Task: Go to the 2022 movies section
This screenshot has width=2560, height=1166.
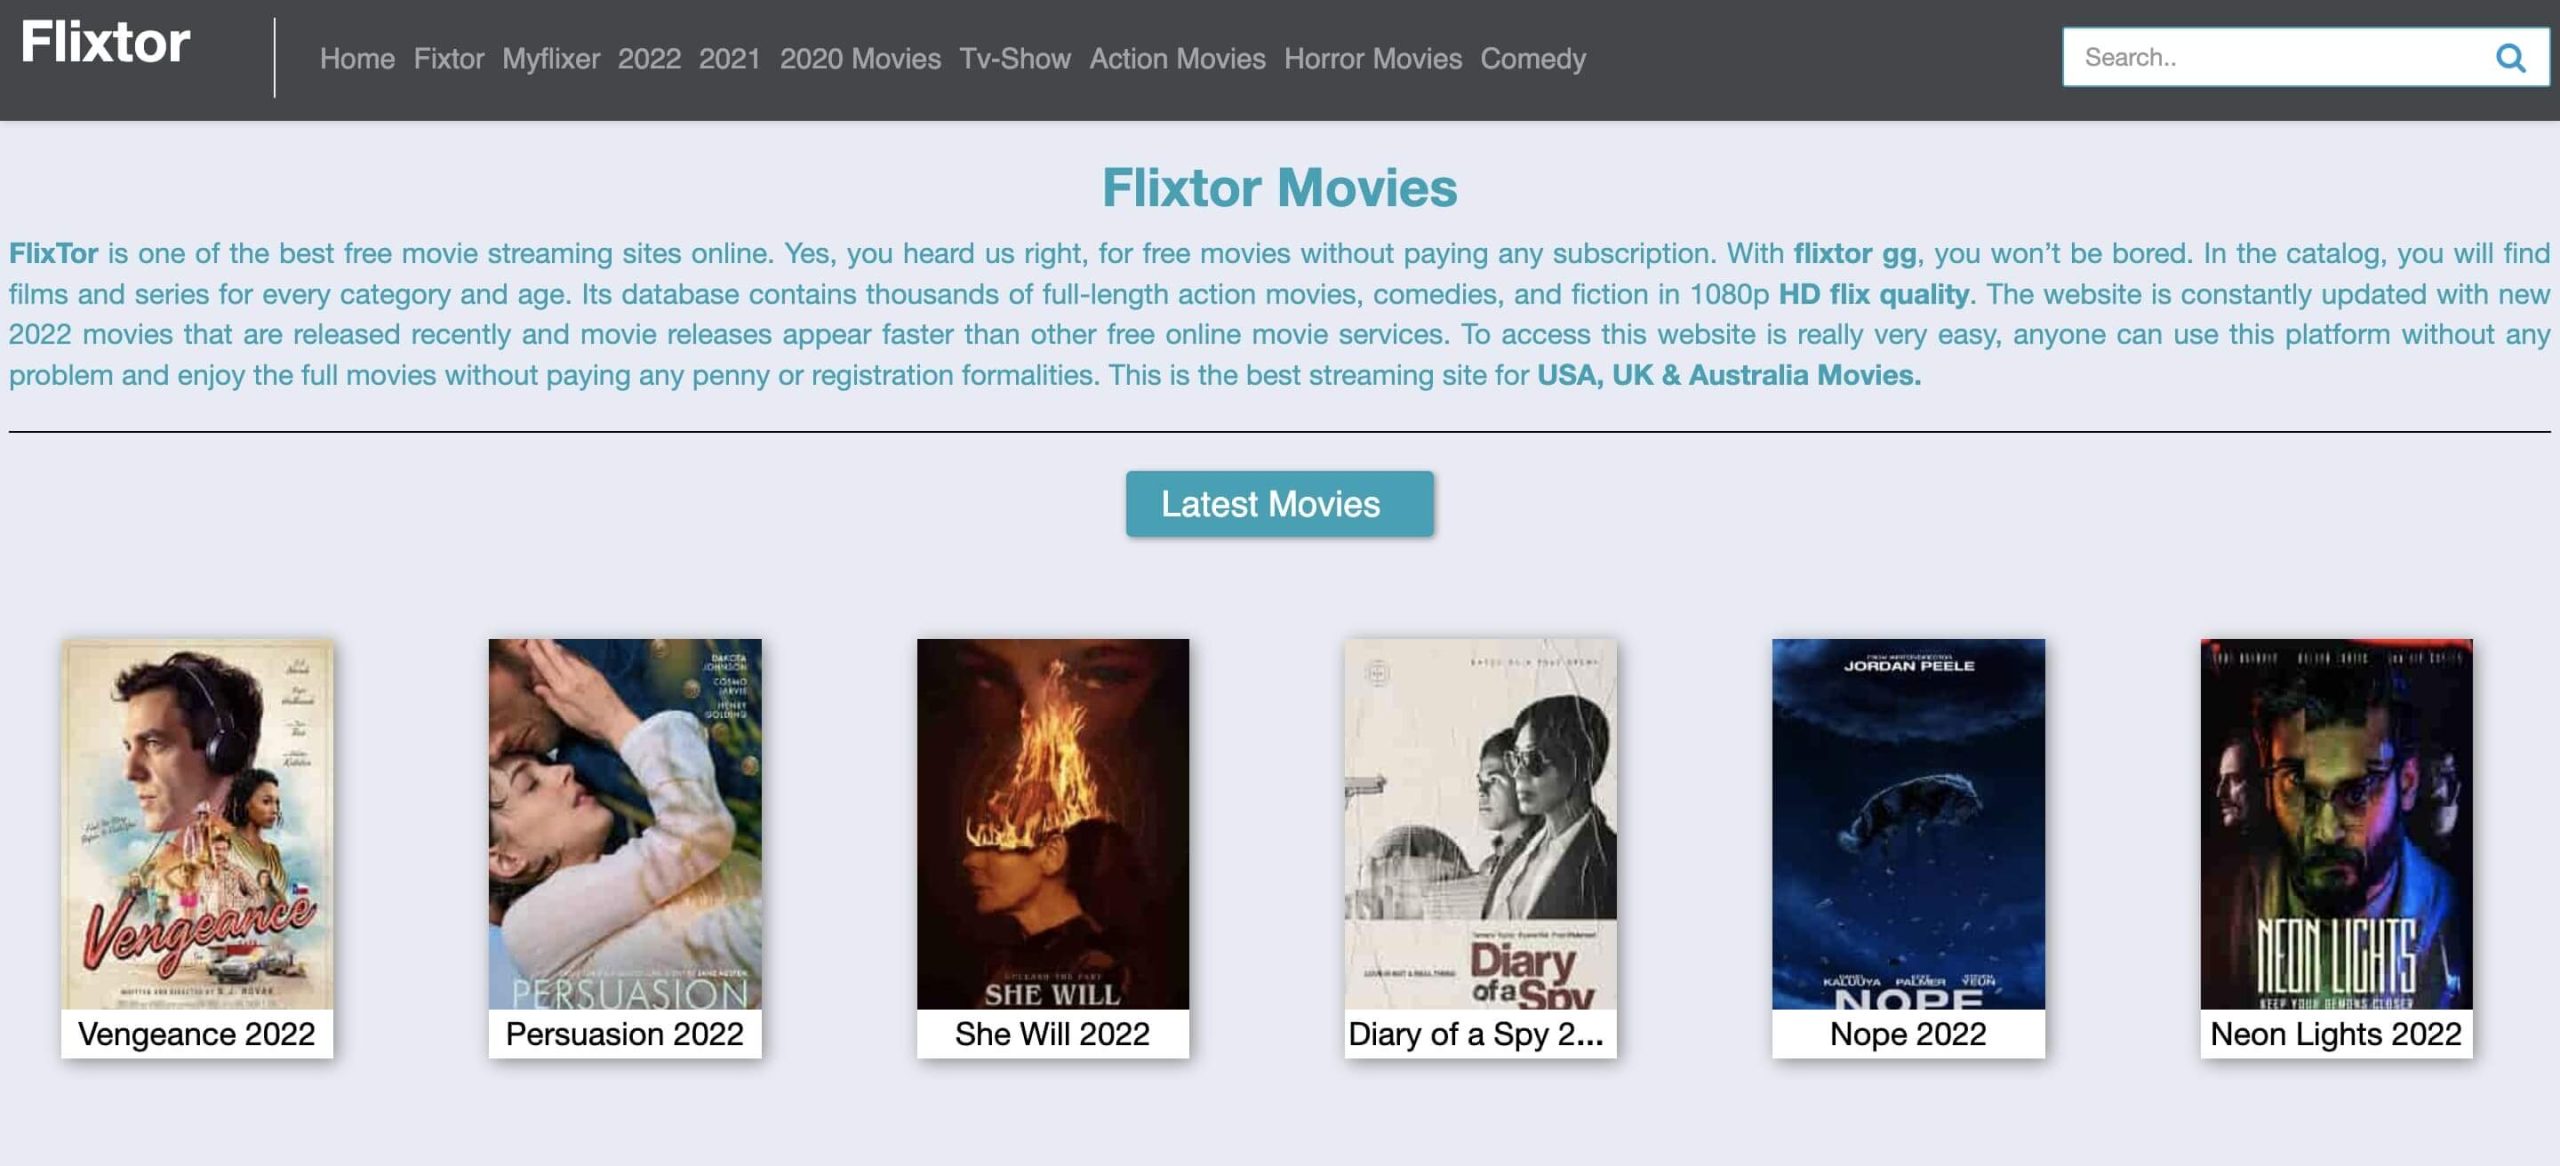Action: [x=649, y=59]
